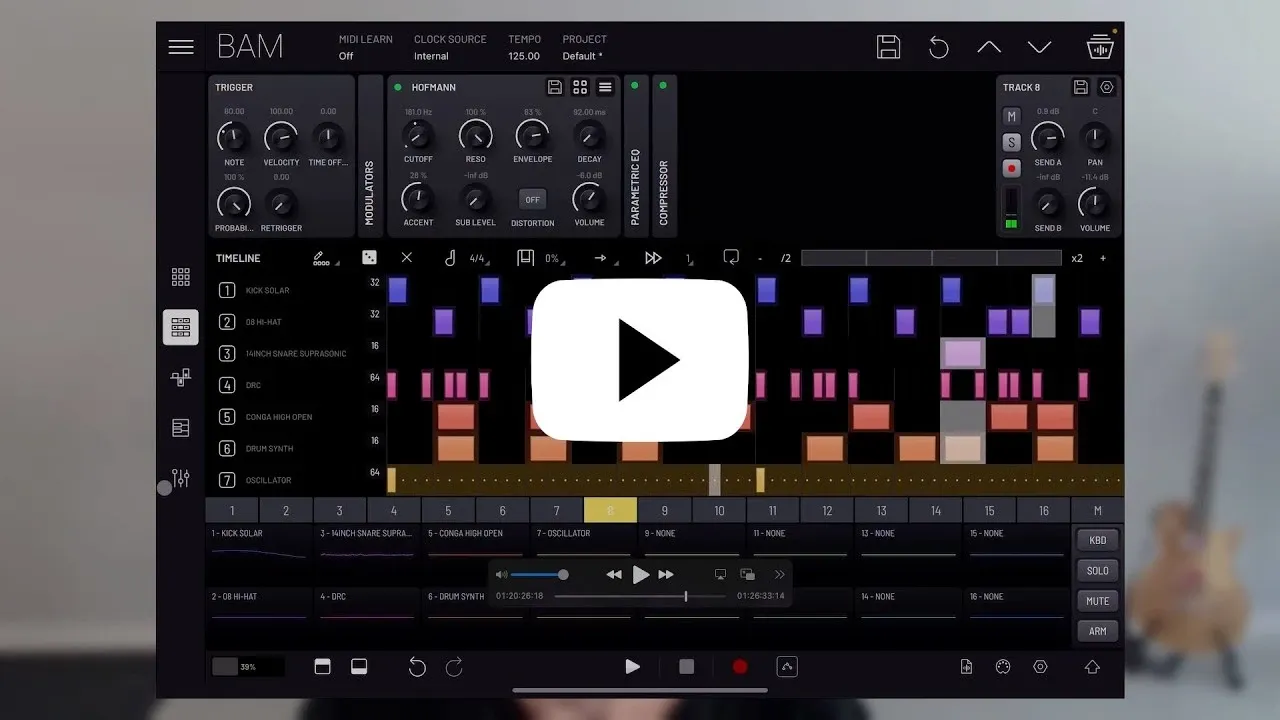
Task: Select track tab number 12
Action: 827,511
